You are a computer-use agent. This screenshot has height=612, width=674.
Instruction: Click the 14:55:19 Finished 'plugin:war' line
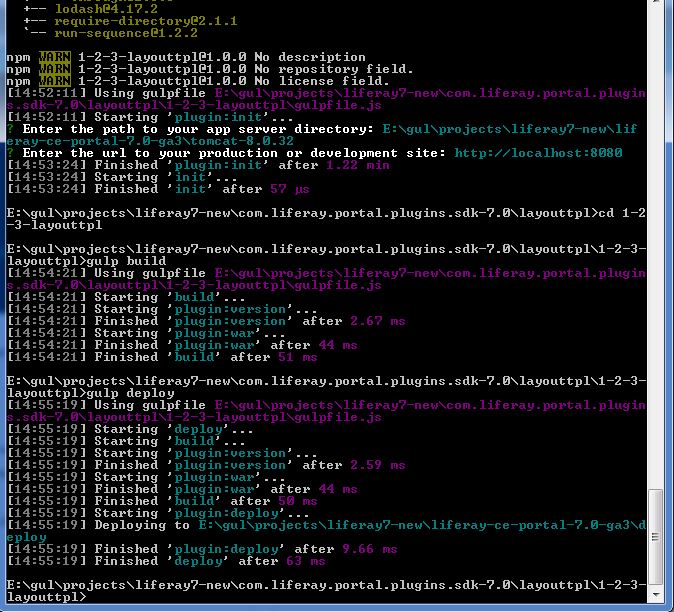point(182,489)
